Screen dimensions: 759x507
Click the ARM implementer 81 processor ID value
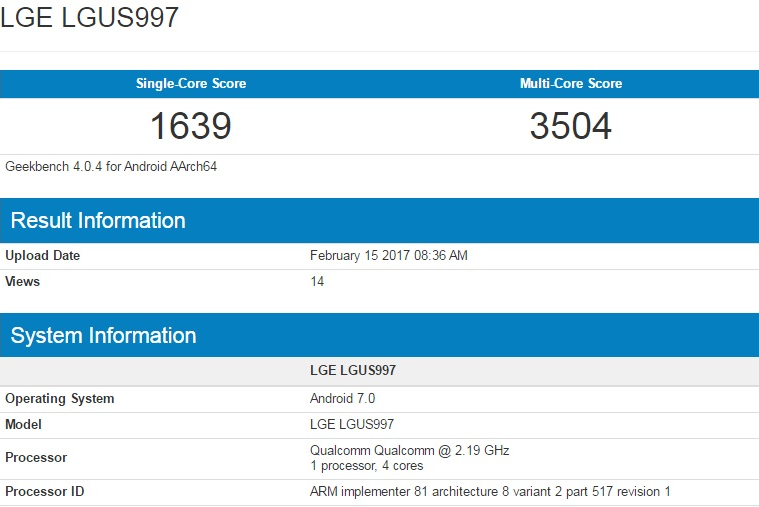pyautogui.click(x=490, y=492)
